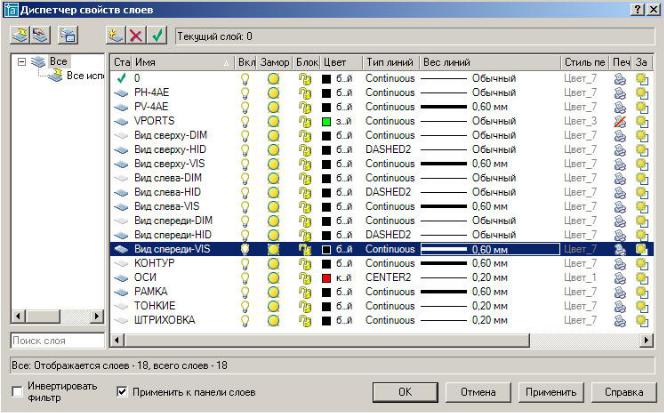Click the status icon of layer PV-4AE
This screenshot has height=413, width=664.
point(122,107)
